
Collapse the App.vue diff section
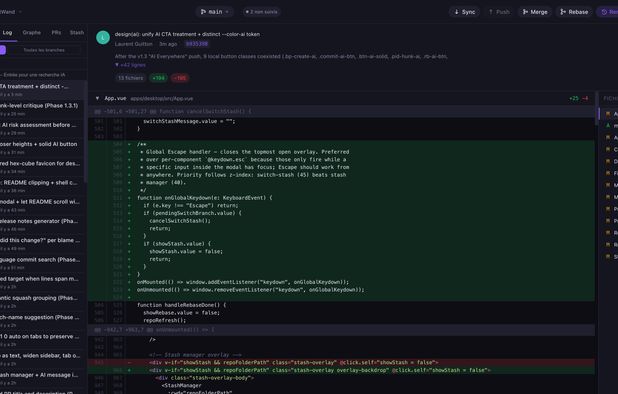point(97,98)
